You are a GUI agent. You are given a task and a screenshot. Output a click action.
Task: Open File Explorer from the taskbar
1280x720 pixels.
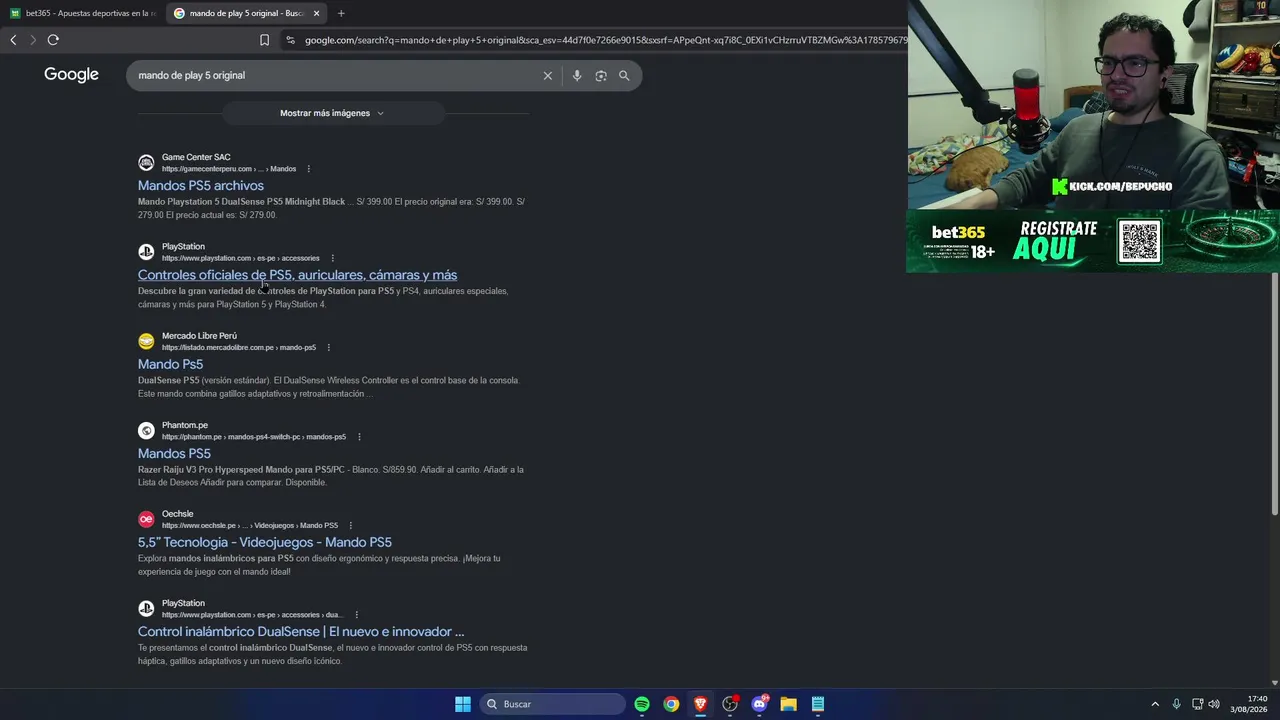click(788, 704)
